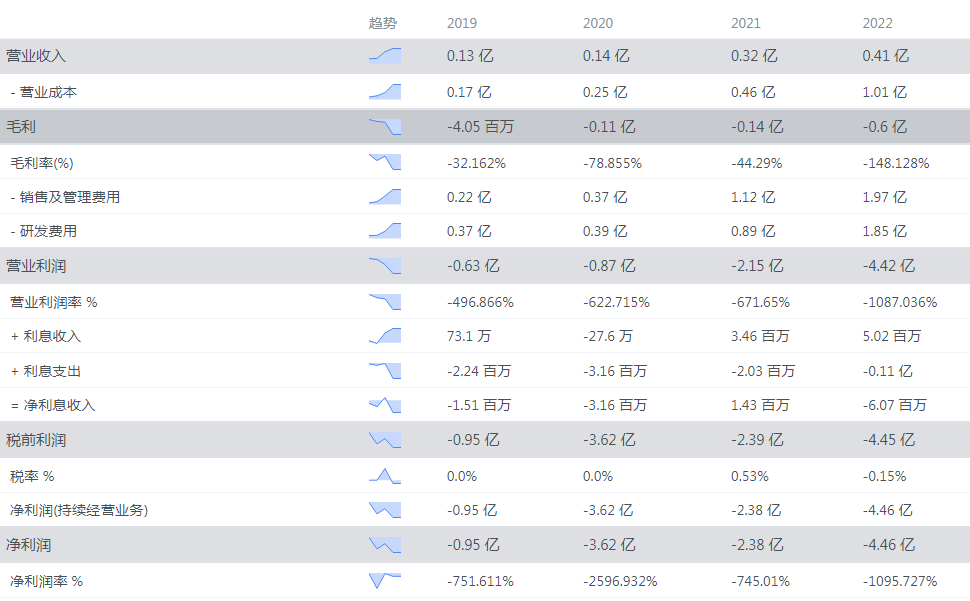Viewport: 970px width, 601px height.
Task: Select the 2019 column header
Action: [462, 23]
